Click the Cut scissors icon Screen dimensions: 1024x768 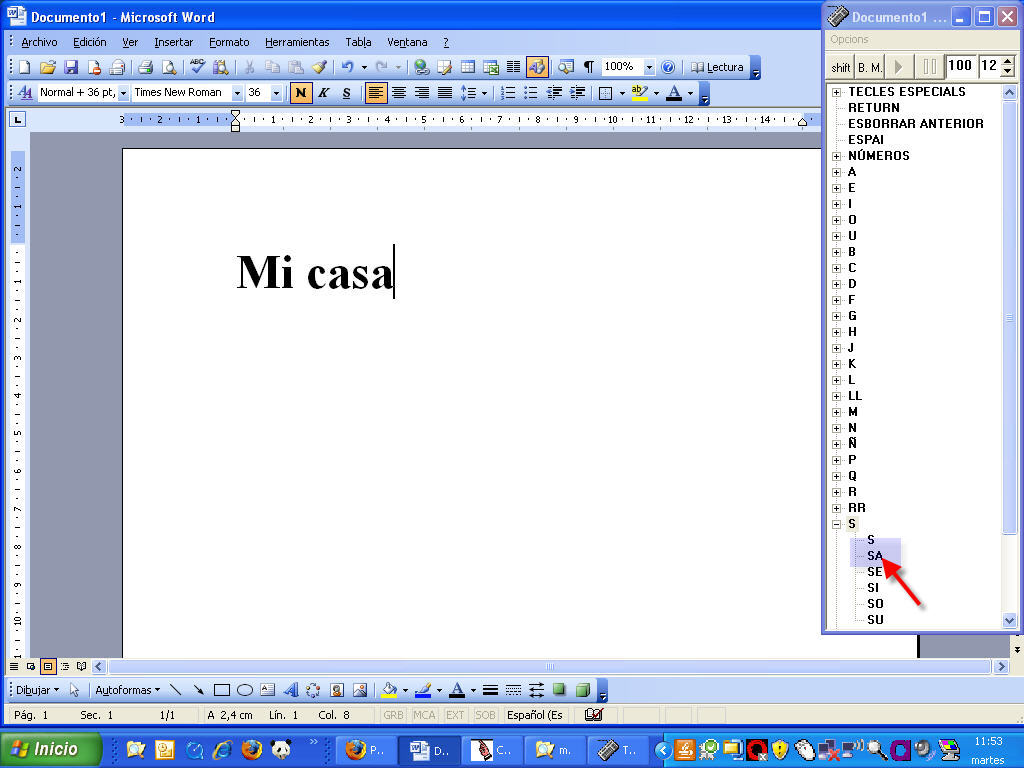click(249, 67)
